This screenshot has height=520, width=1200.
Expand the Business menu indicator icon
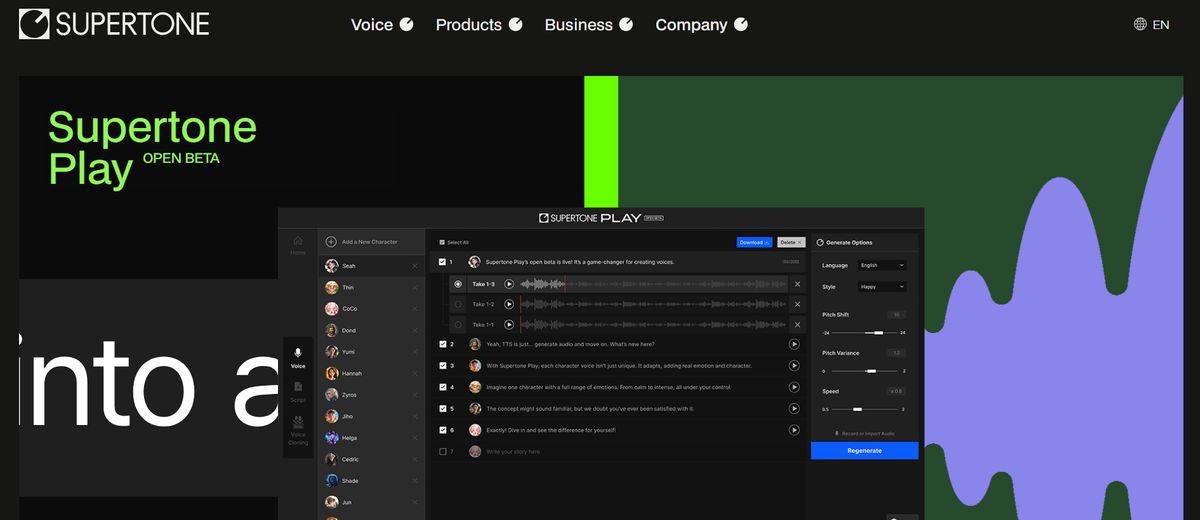tap(626, 24)
